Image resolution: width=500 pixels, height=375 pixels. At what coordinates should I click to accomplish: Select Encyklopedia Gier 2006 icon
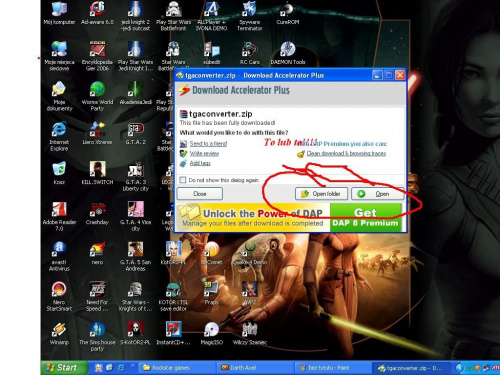(97, 56)
